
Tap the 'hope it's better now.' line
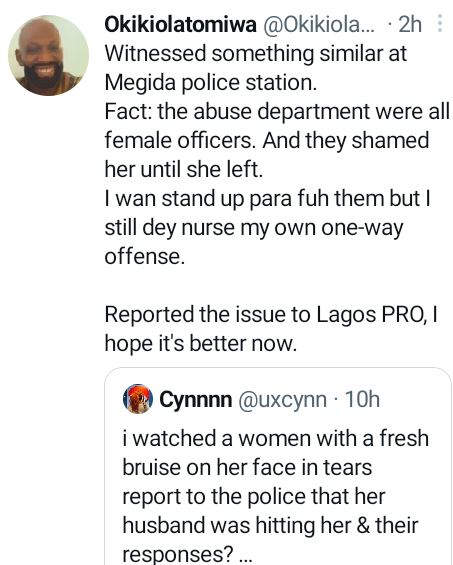tap(201, 343)
